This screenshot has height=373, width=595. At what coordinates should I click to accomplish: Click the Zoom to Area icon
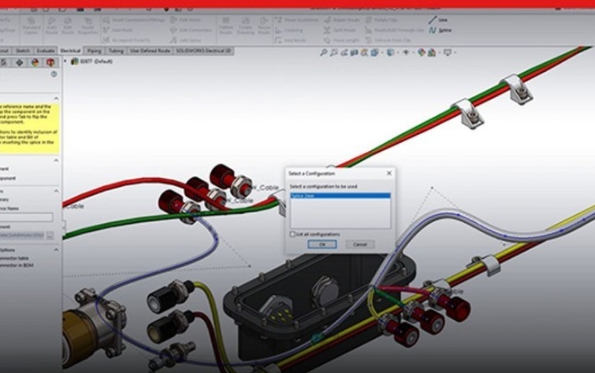334,52
